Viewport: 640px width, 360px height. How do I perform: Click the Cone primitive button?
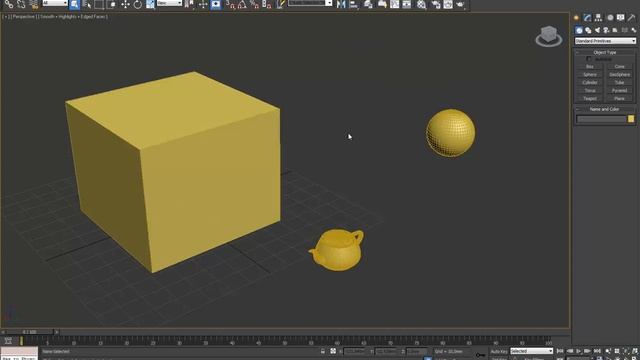click(619, 67)
